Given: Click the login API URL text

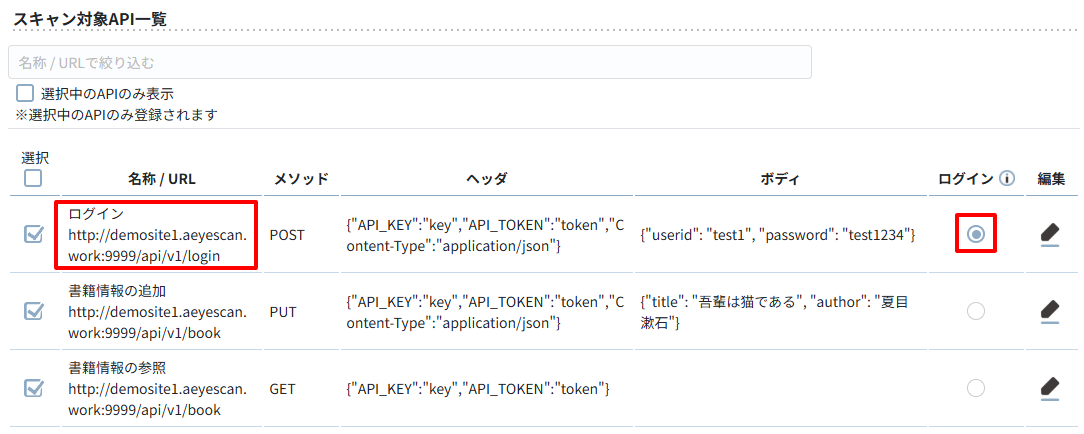Looking at the screenshot, I should click(x=156, y=246).
